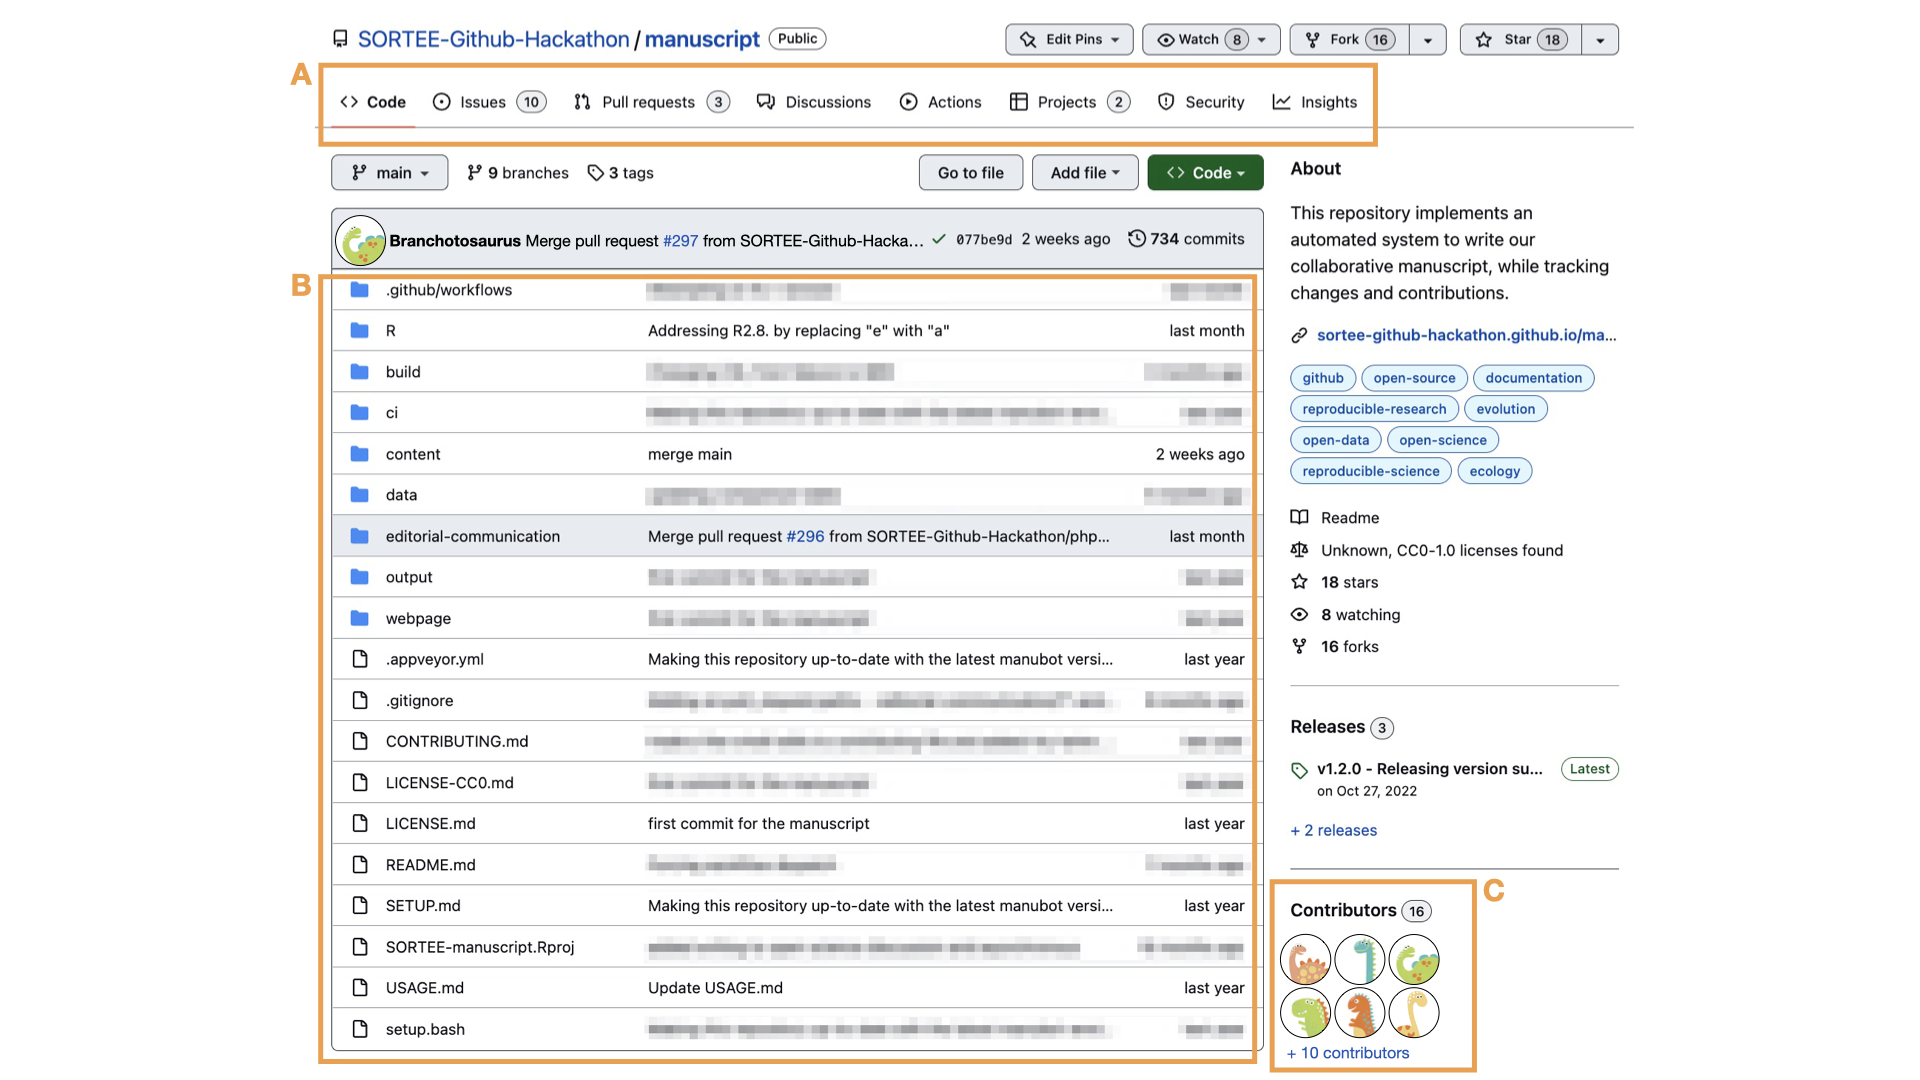Select the github topic tag
This screenshot has width=1920, height=1080.
[x=1323, y=378]
